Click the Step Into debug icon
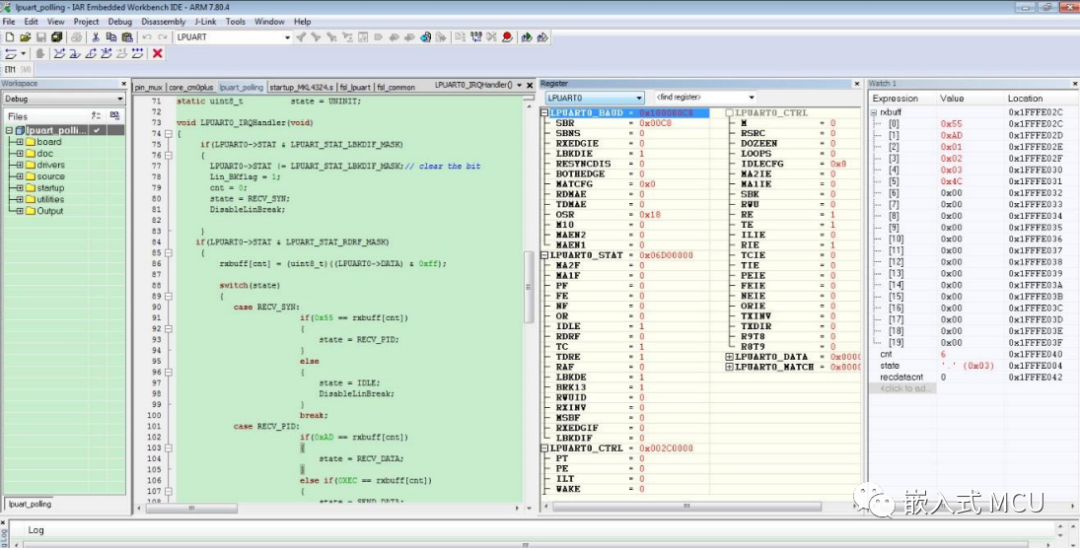1080x550 pixels. click(x=74, y=54)
